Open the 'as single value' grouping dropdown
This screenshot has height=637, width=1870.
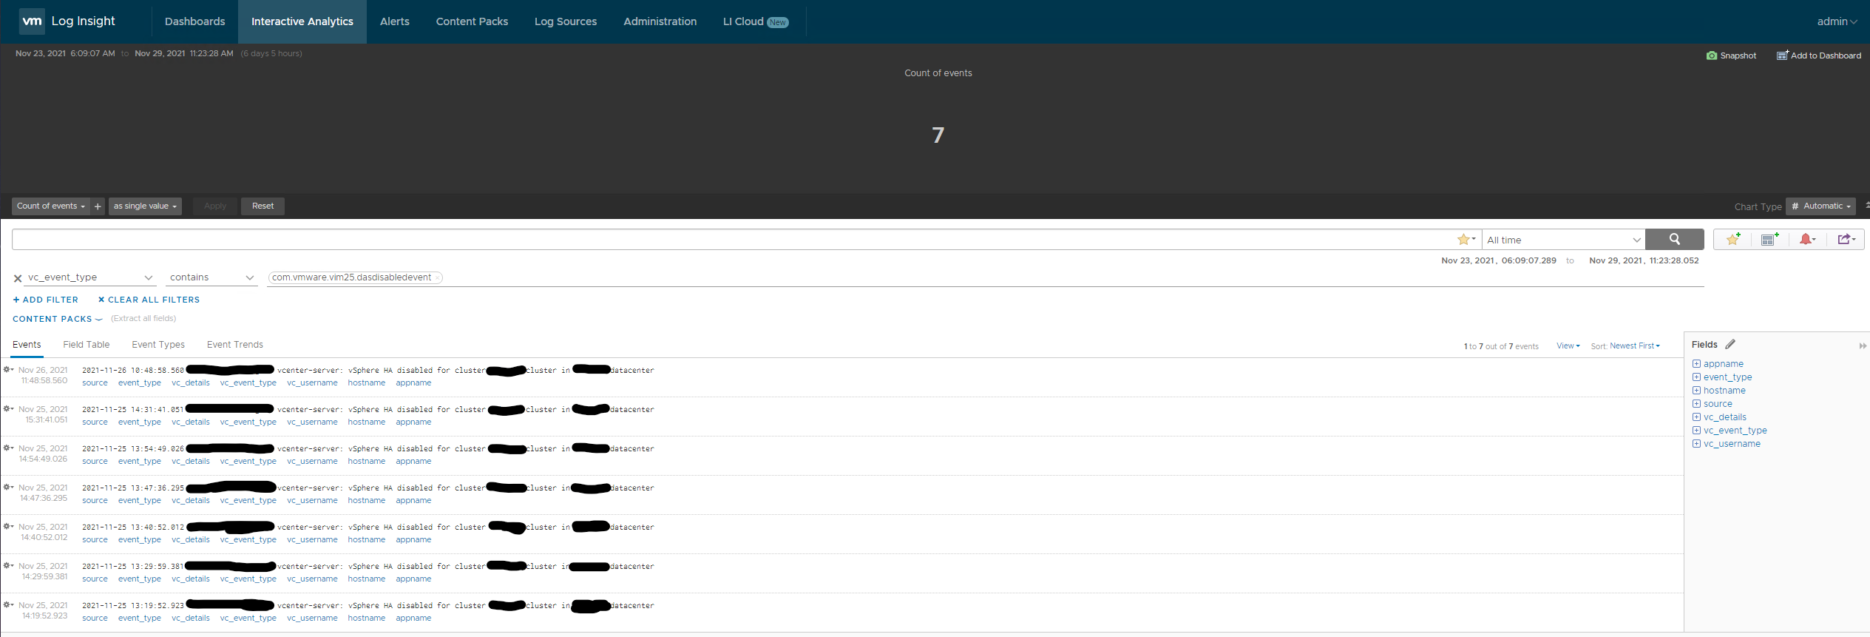tap(145, 206)
